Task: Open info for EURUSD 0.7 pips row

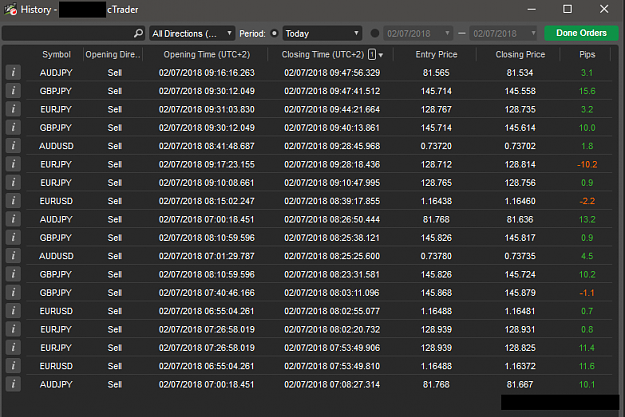Action: 13,311
